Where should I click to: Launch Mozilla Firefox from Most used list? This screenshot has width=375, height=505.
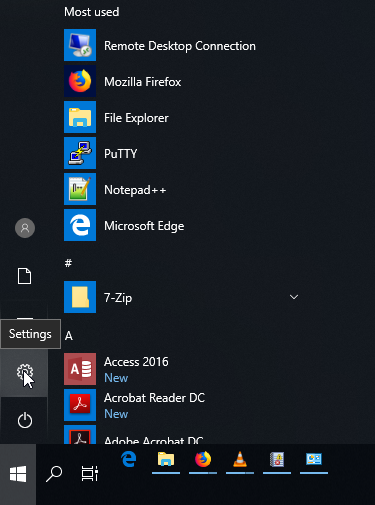click(80, 81)
